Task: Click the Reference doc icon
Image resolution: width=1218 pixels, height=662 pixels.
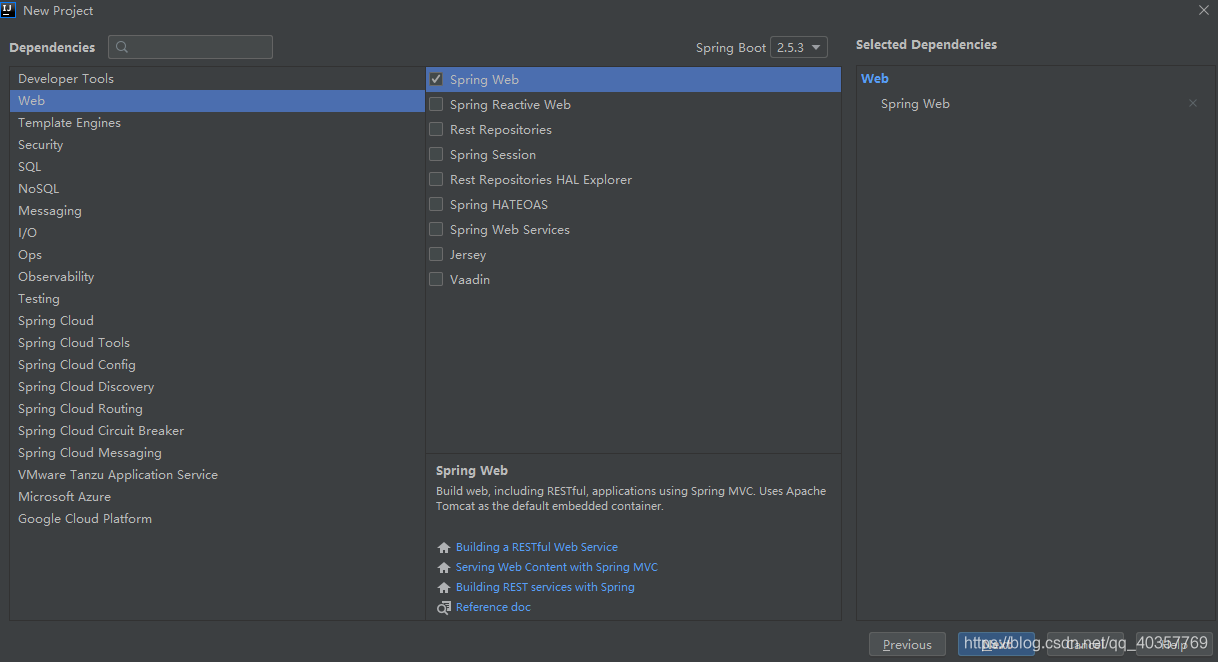Action: tap(444, 607)
